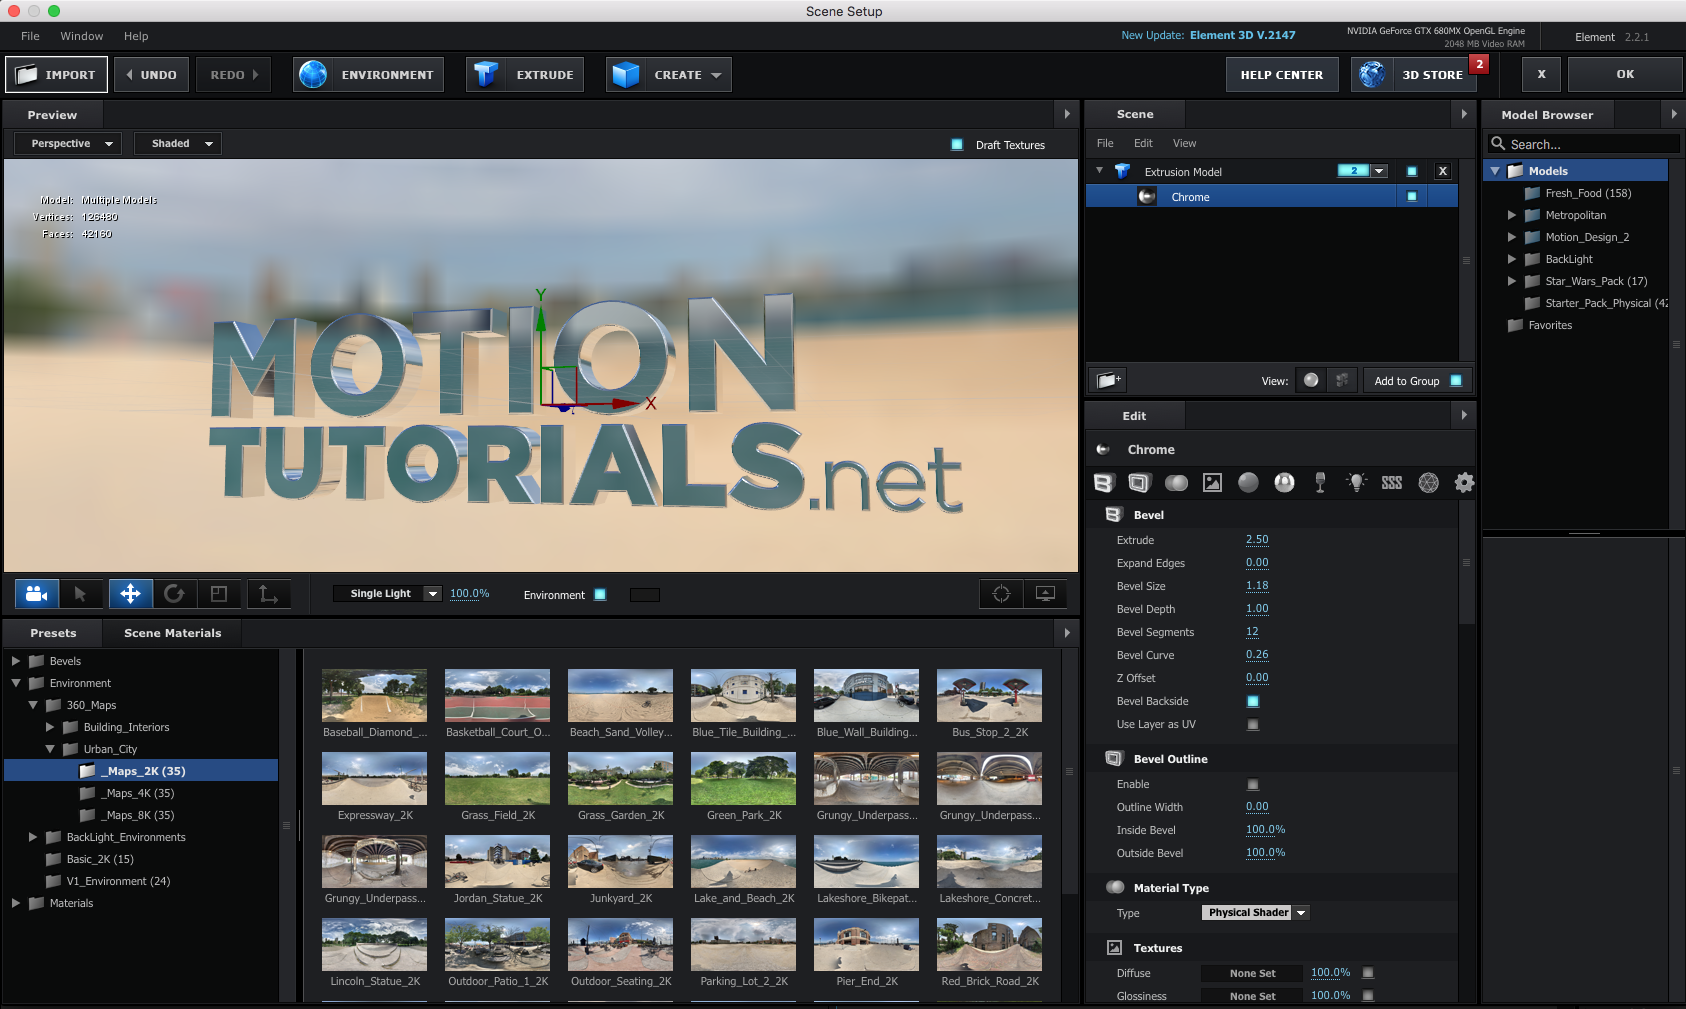The image size is (1686, 1009).
Task: Open the basic sphere settings icon
Action: (x=1248, y=483)
